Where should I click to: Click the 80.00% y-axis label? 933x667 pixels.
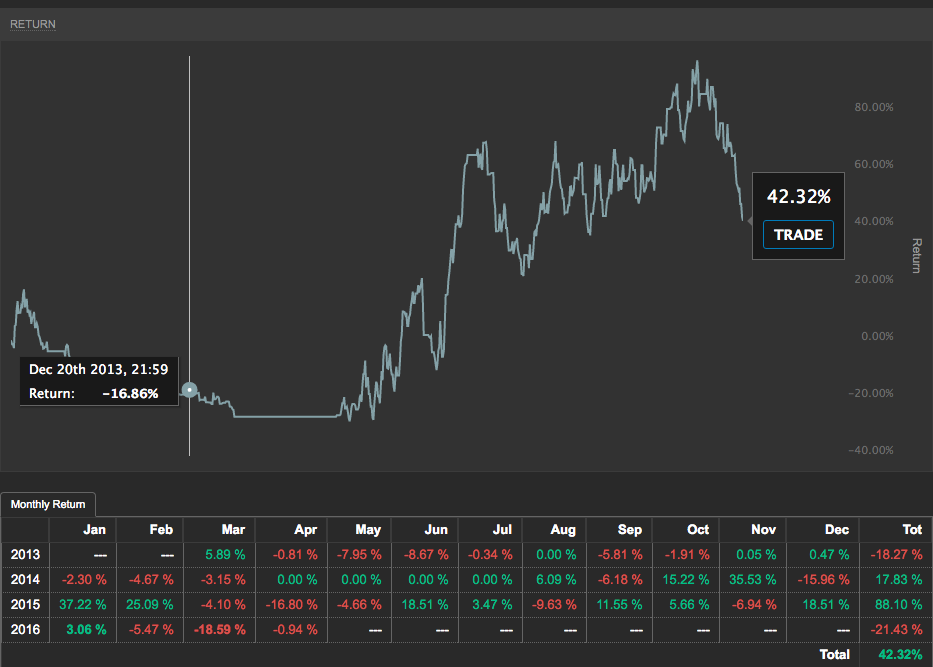(x=872, y=107)
